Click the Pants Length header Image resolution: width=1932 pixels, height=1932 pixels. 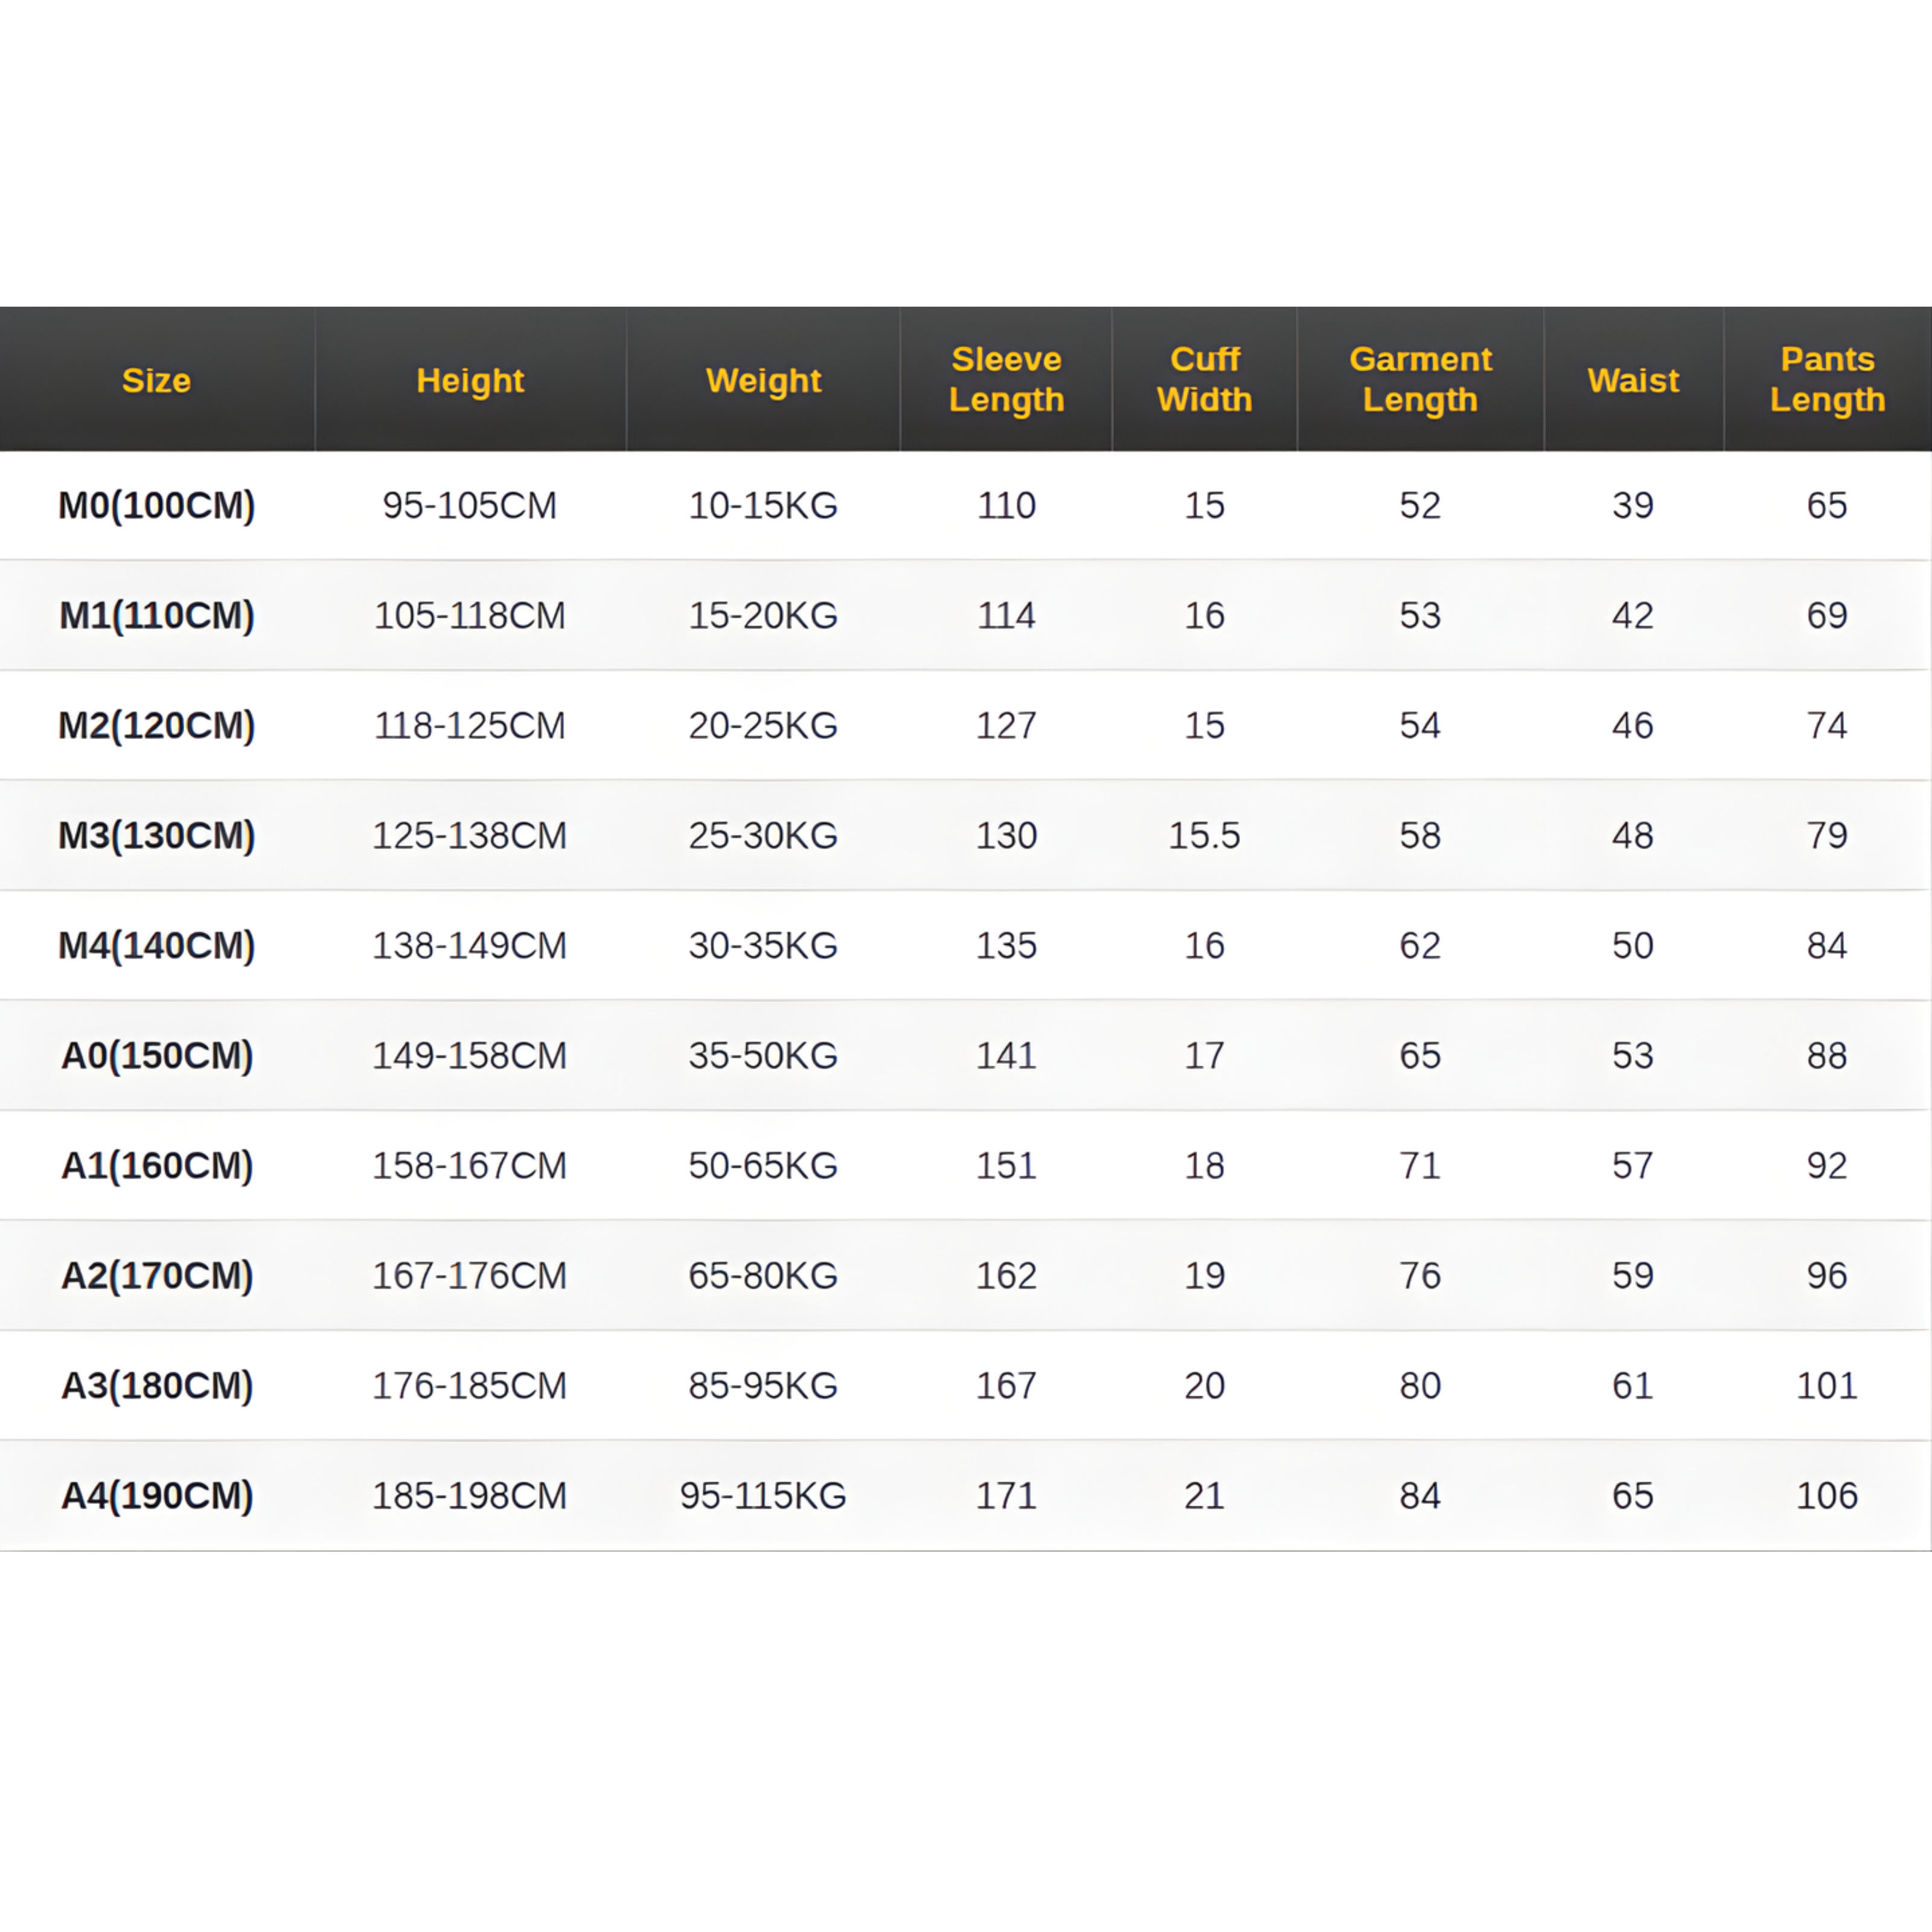[x=1827, y=379]
